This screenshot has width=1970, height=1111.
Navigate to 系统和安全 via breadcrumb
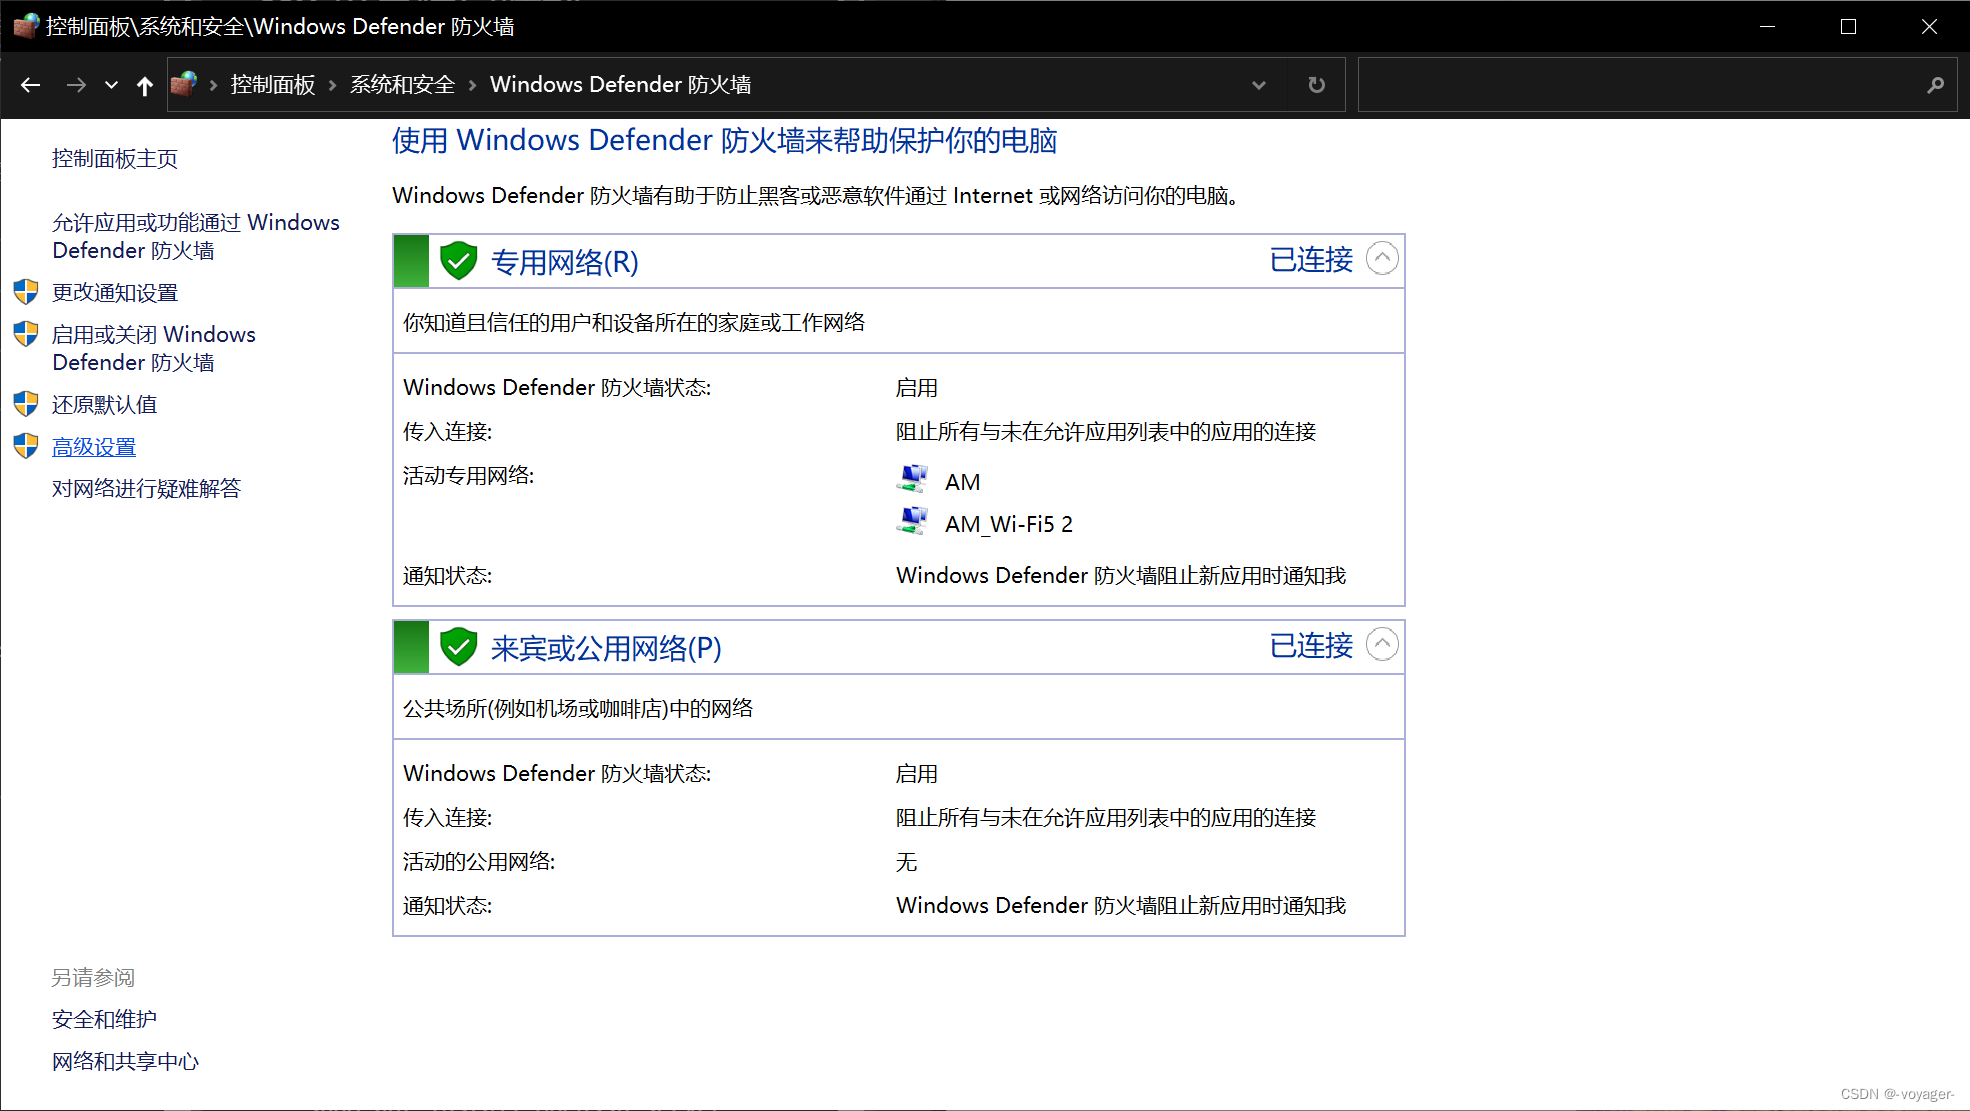pos(402,84)
